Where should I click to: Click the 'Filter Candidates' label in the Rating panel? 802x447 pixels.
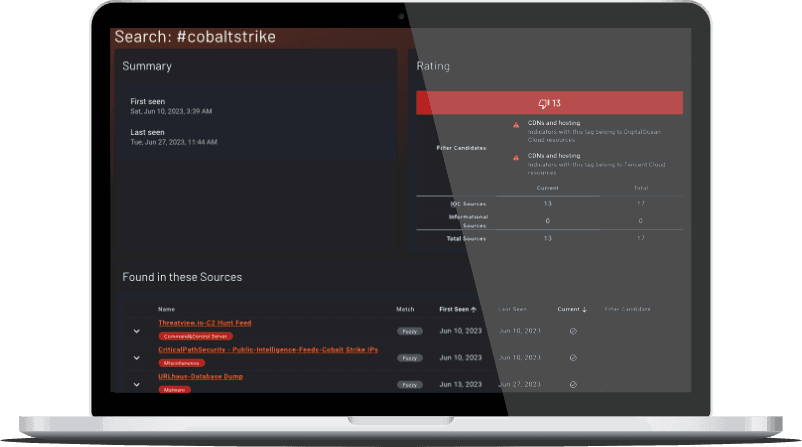461,148
